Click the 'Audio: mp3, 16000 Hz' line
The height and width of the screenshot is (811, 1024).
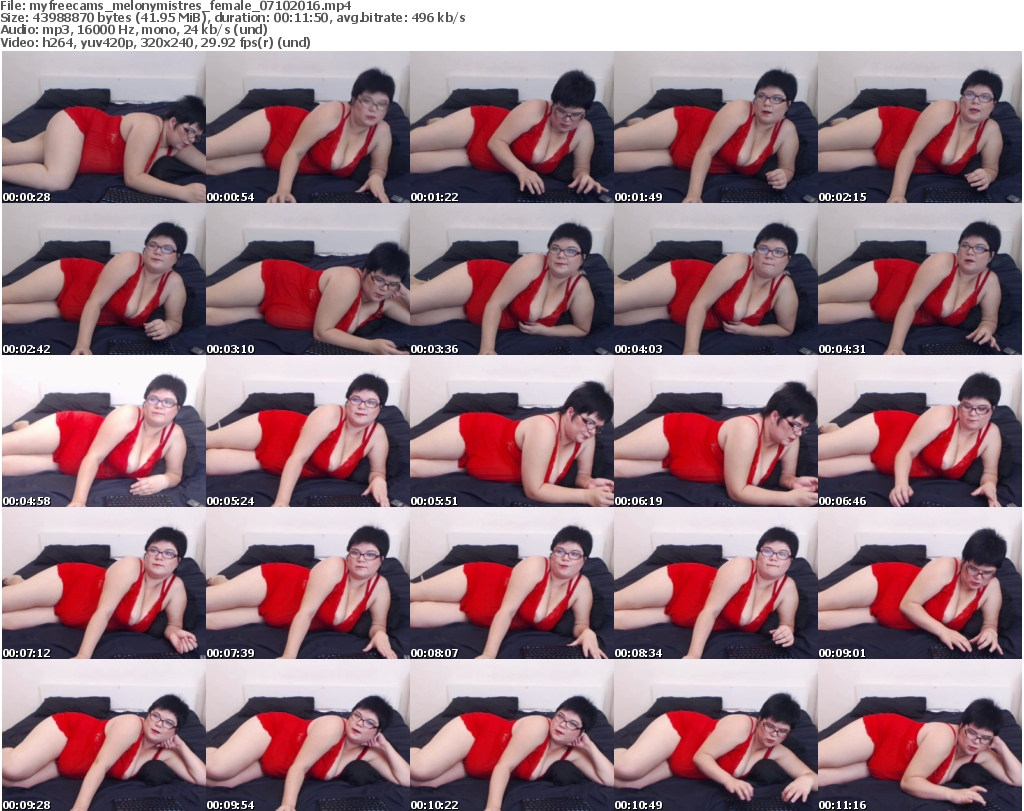[x=134, y=30]
